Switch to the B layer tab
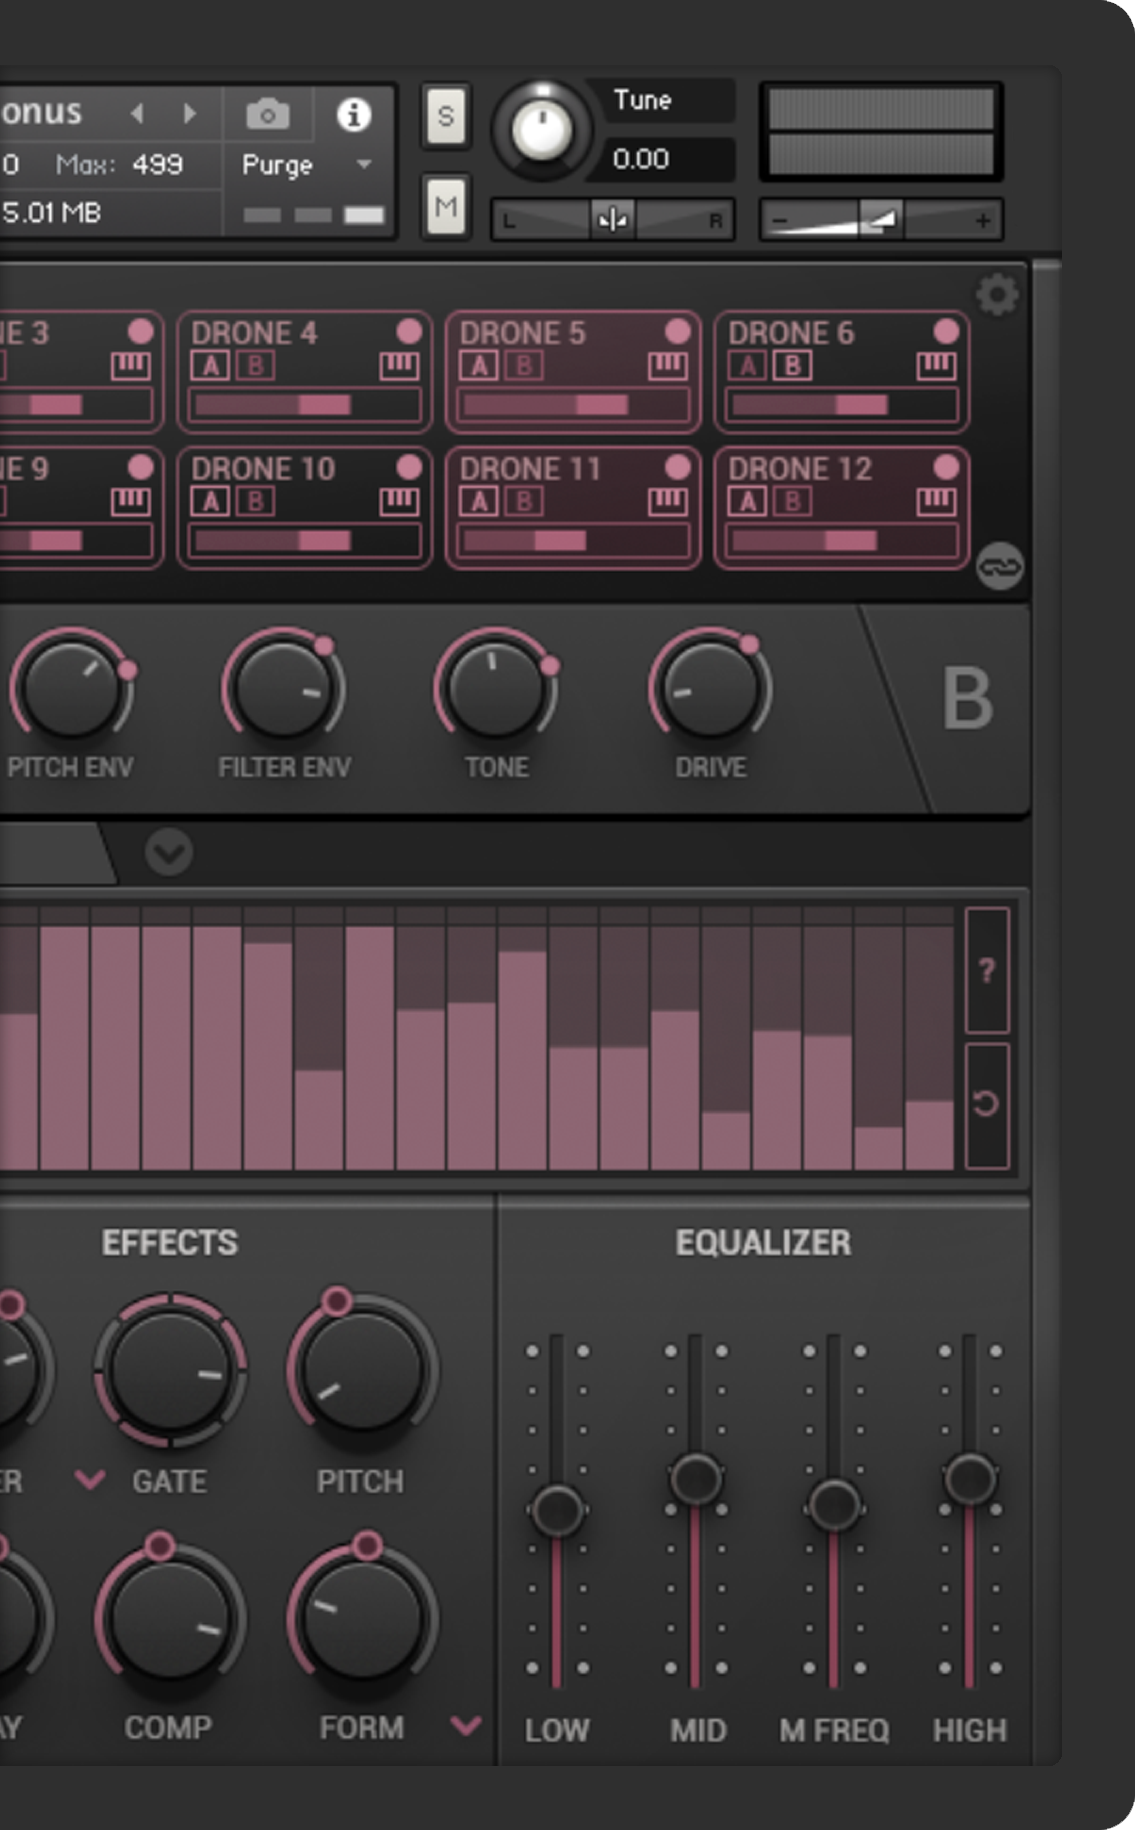The height and width of the screenshot is (1830, 1135). (967, 698)
